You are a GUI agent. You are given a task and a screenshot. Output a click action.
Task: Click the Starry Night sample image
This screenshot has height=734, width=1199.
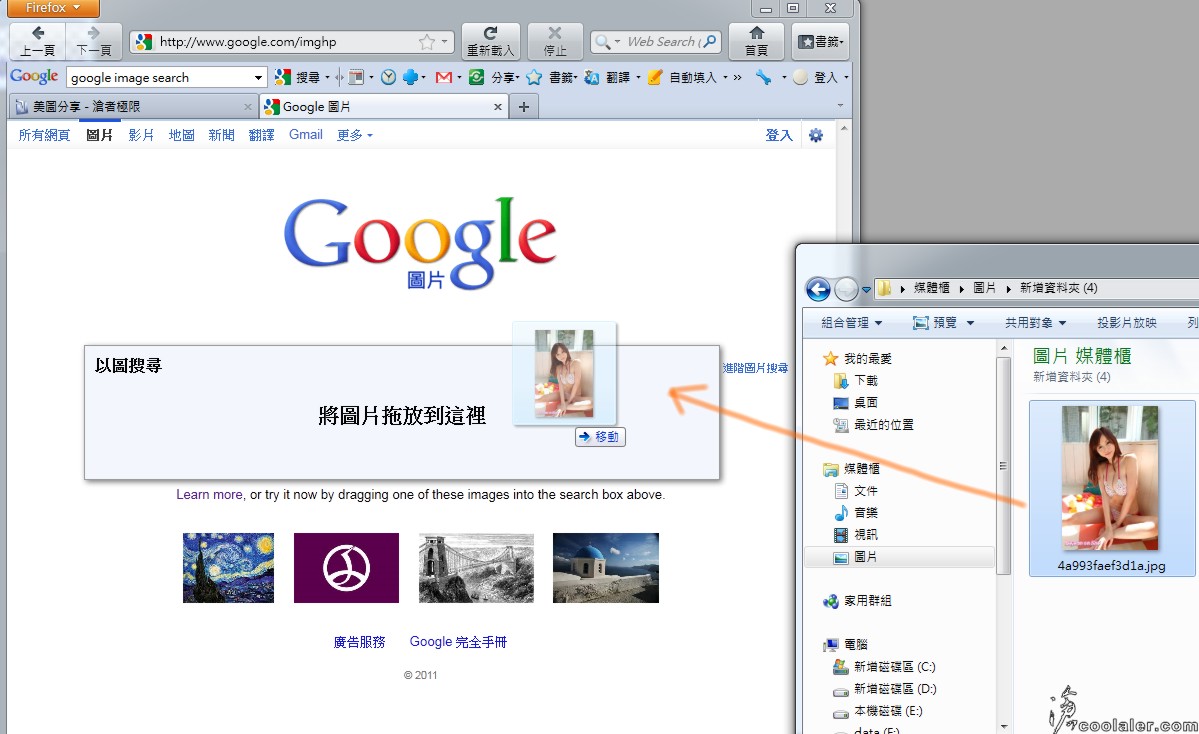coord(228,568)
